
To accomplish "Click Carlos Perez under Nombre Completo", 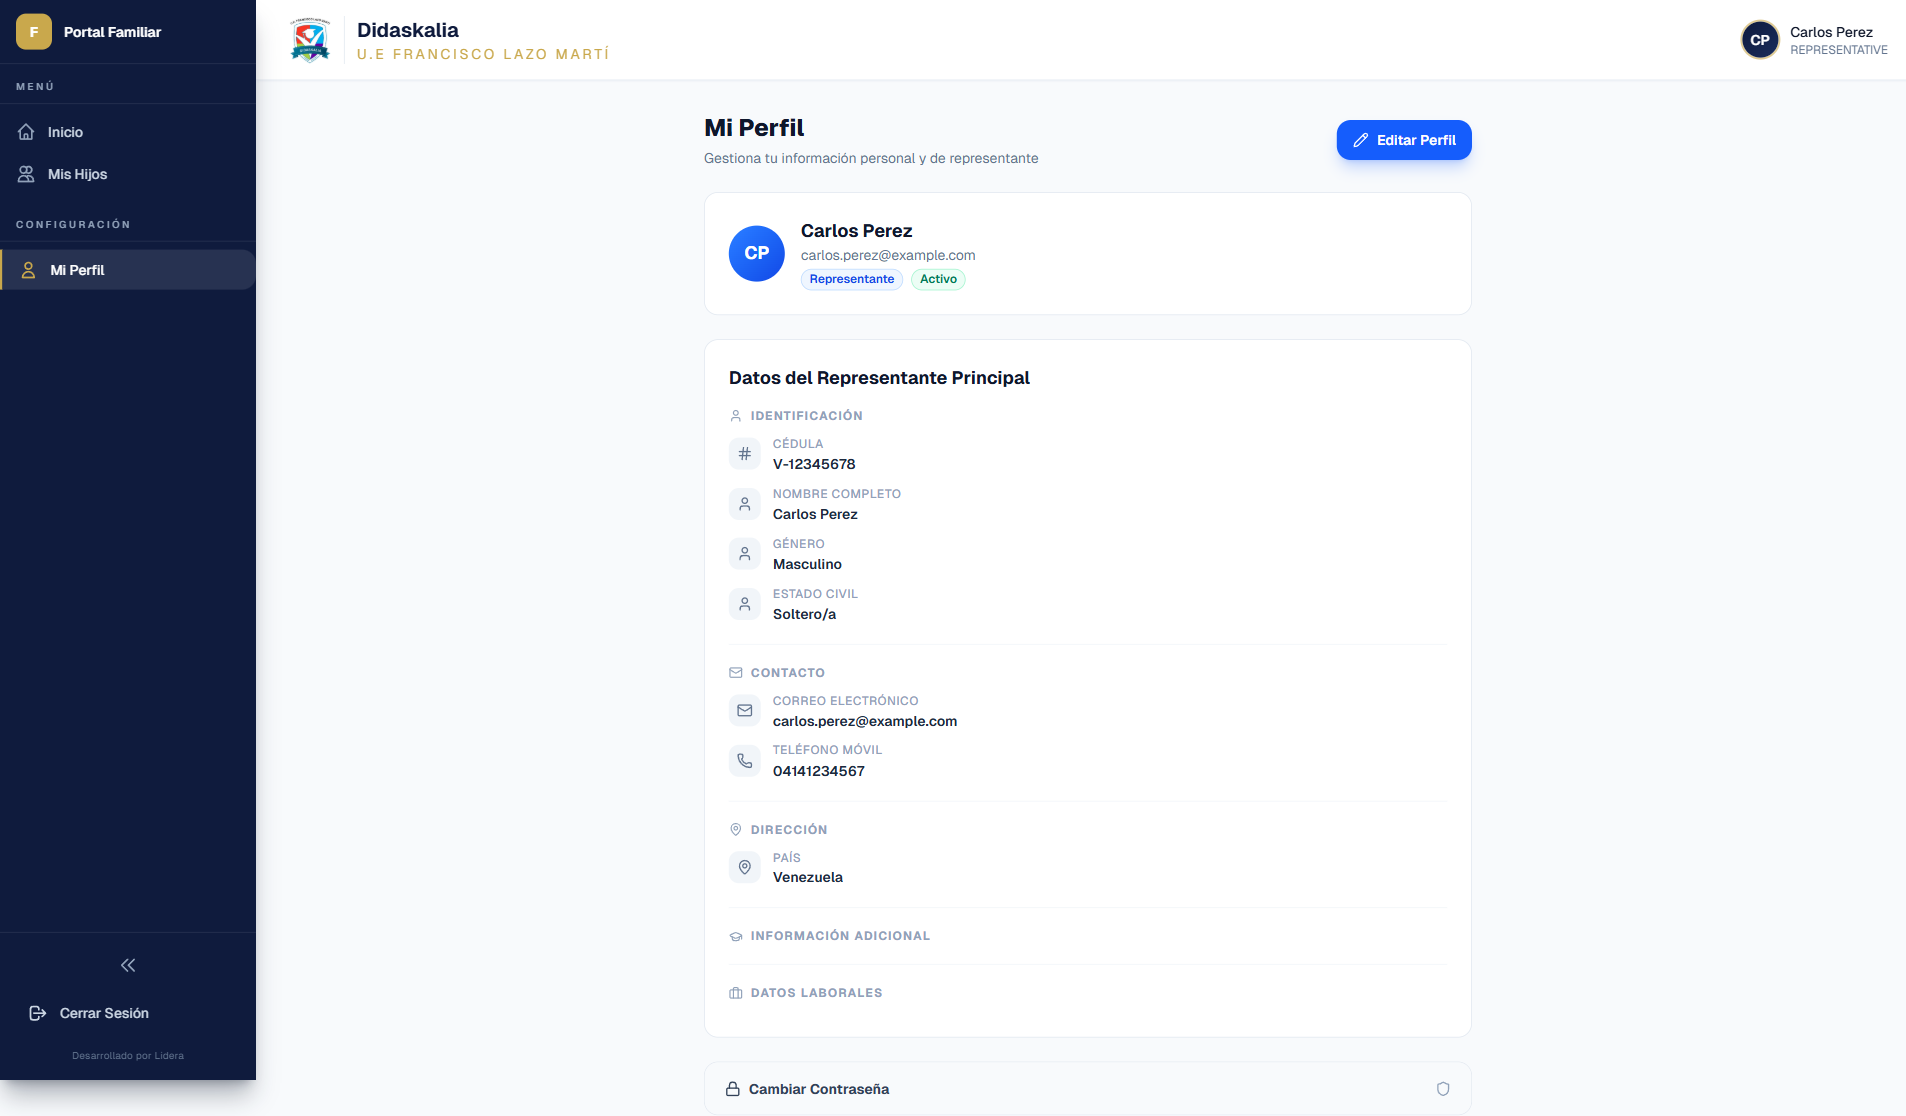I will tap(815, 514).
